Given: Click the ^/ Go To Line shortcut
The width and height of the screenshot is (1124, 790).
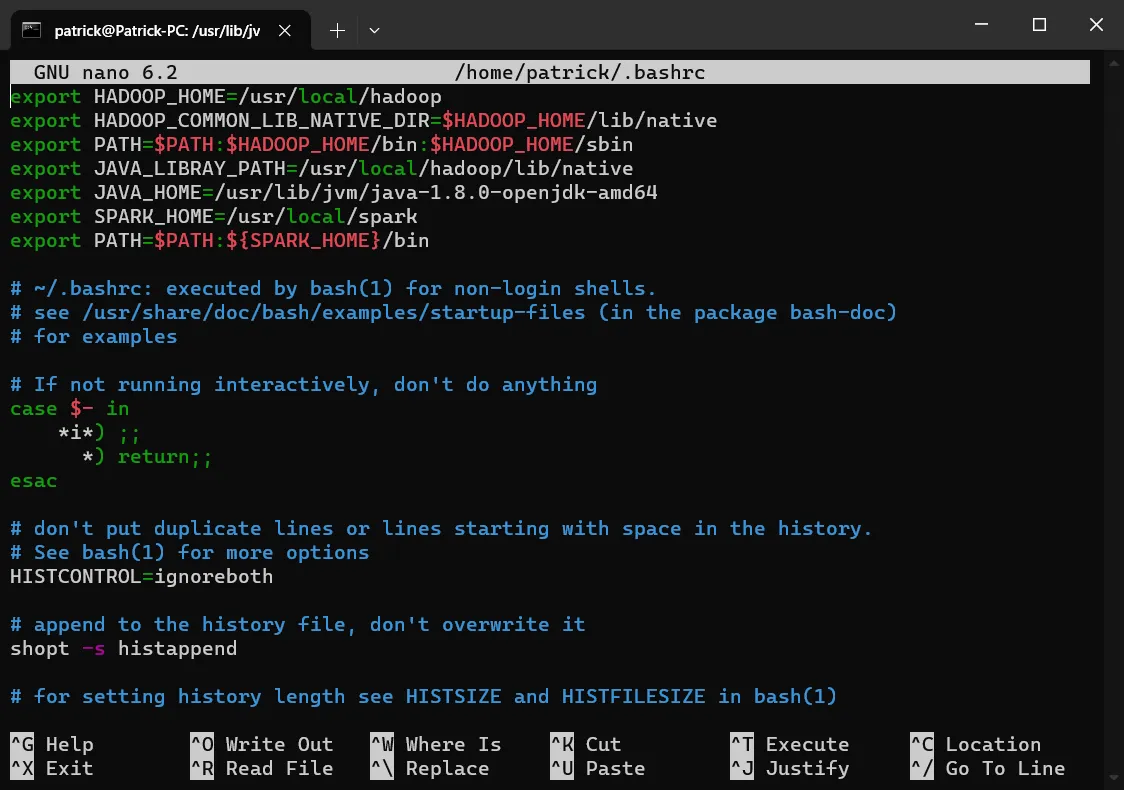Looking at the screenshot, I should 988,768.
